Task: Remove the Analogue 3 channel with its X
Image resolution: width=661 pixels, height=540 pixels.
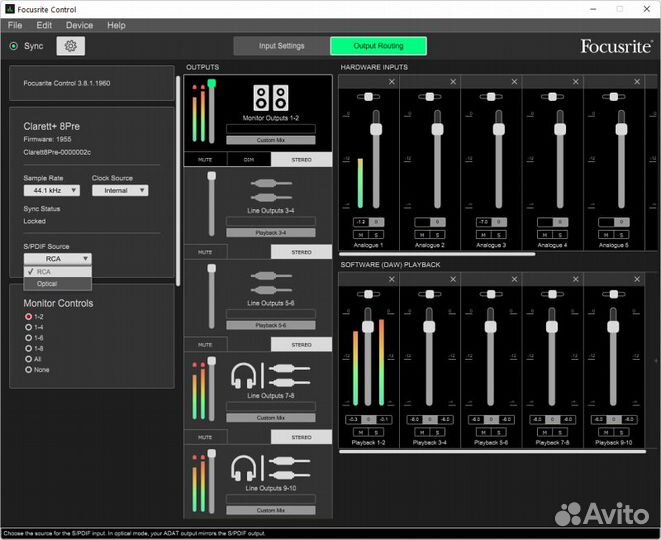Action: (514, 82)
